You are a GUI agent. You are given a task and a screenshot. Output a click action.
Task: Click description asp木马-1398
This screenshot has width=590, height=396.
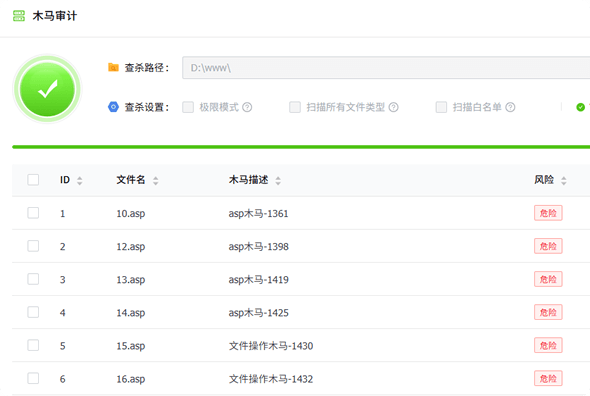pos(259,247)
